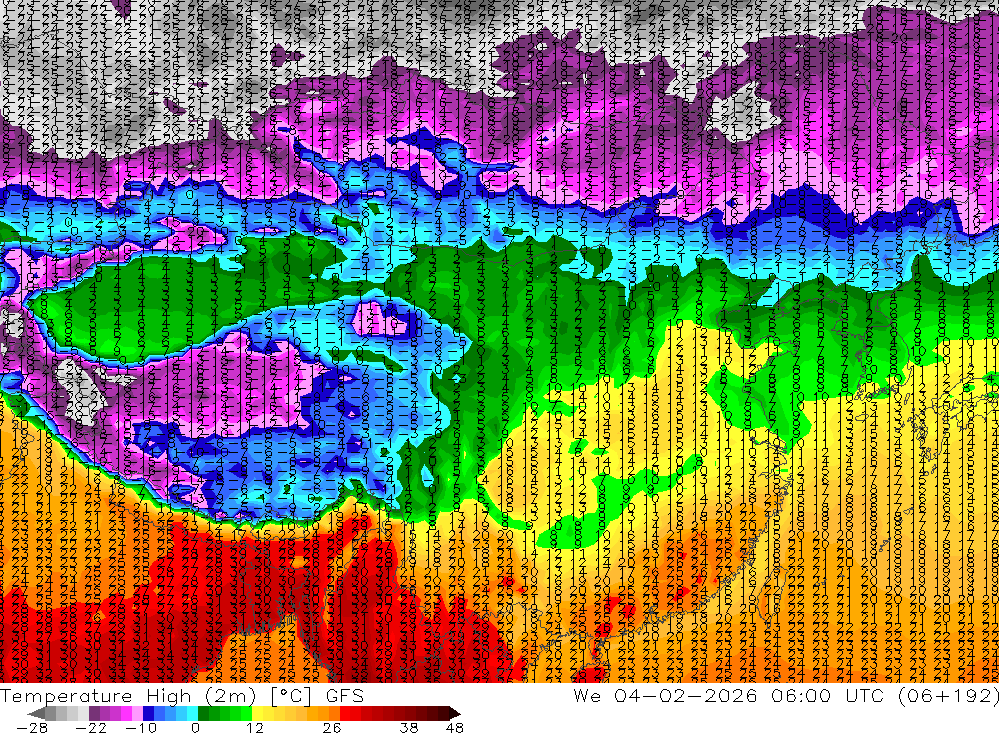Click the "38" legend value
The width and height of the screenshot is (1000, 733).
tap(408, 728)
